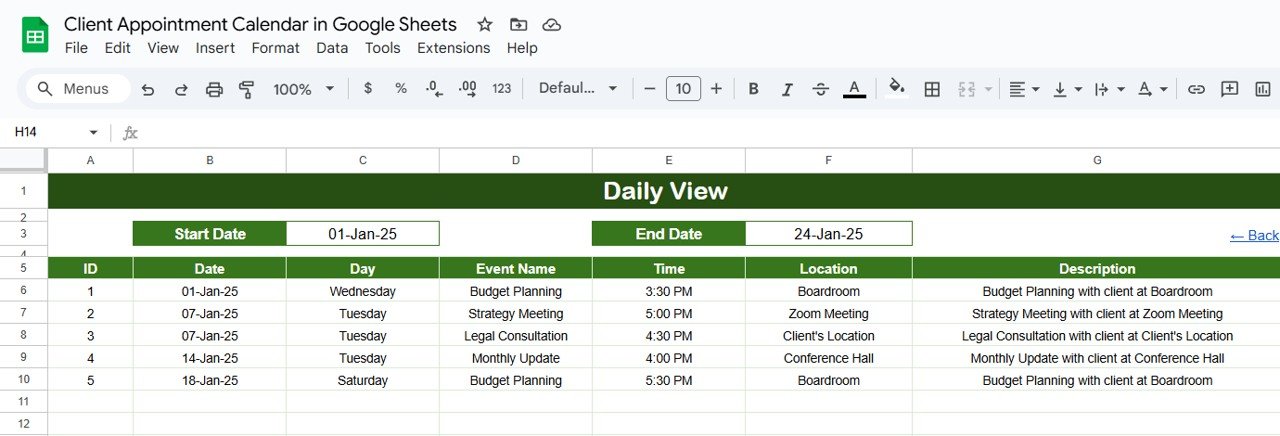
Task: Open the Insert menu
Action: pyautogui.click(x=215, y=48)
